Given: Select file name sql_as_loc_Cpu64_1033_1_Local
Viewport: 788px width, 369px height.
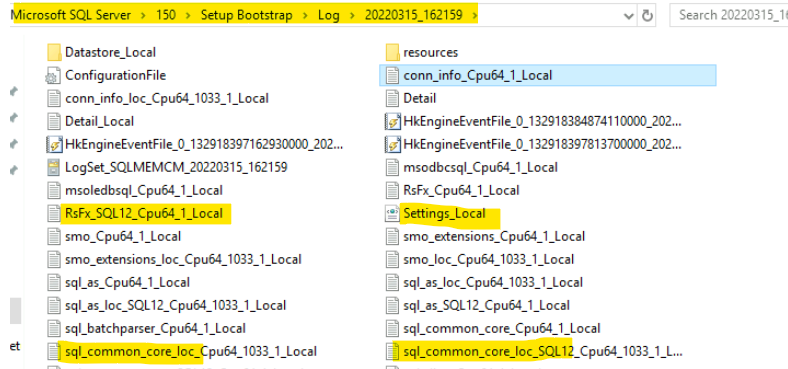Looking at the screenshot, I should point(492,283).
